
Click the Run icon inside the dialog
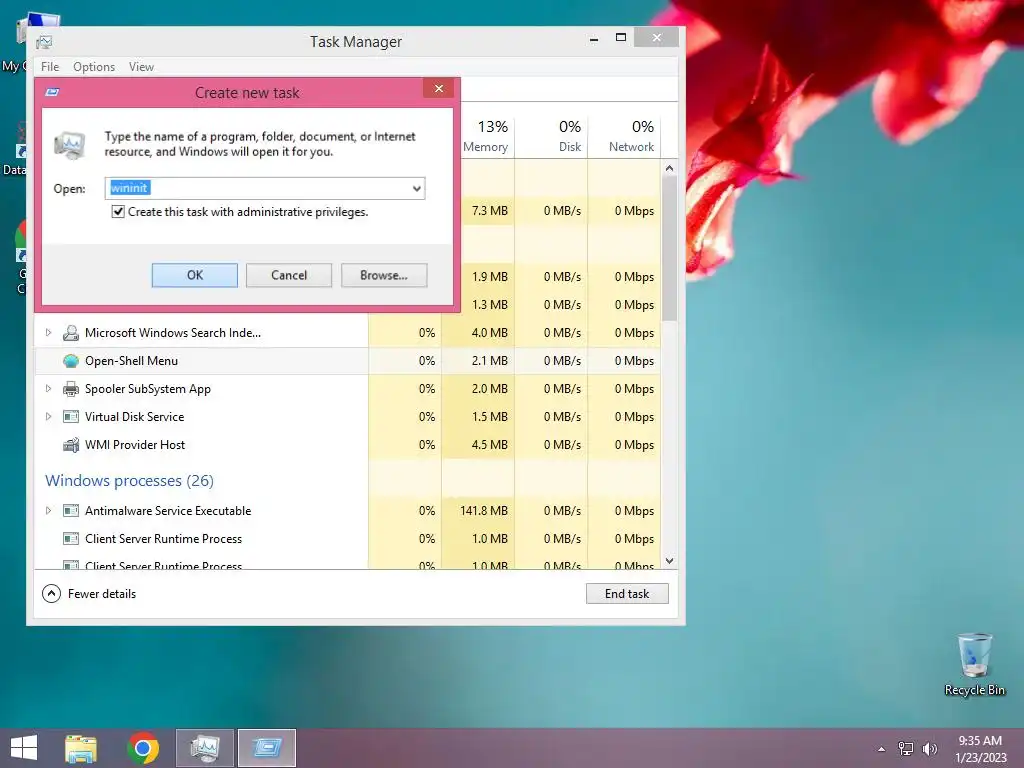[x=69, y=144]
